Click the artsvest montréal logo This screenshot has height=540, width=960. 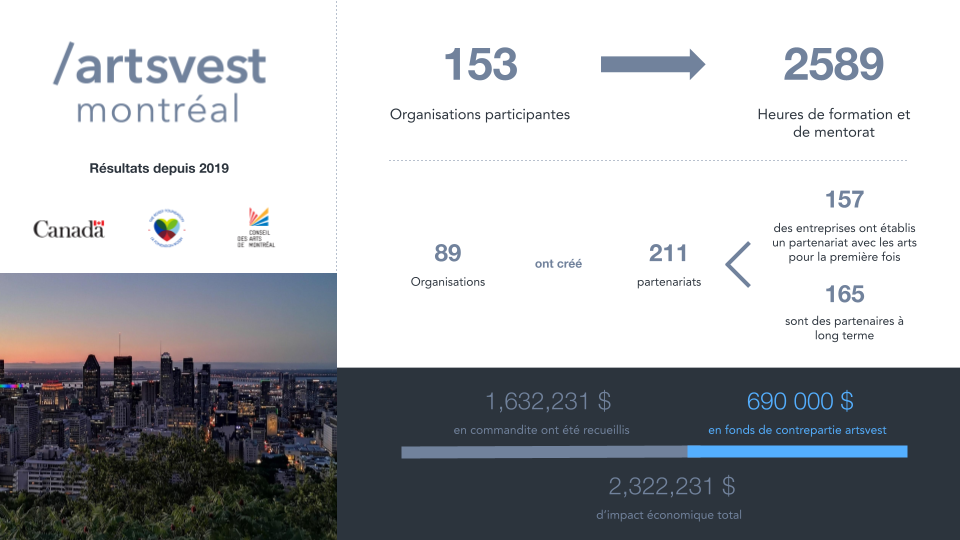(160, 85)
